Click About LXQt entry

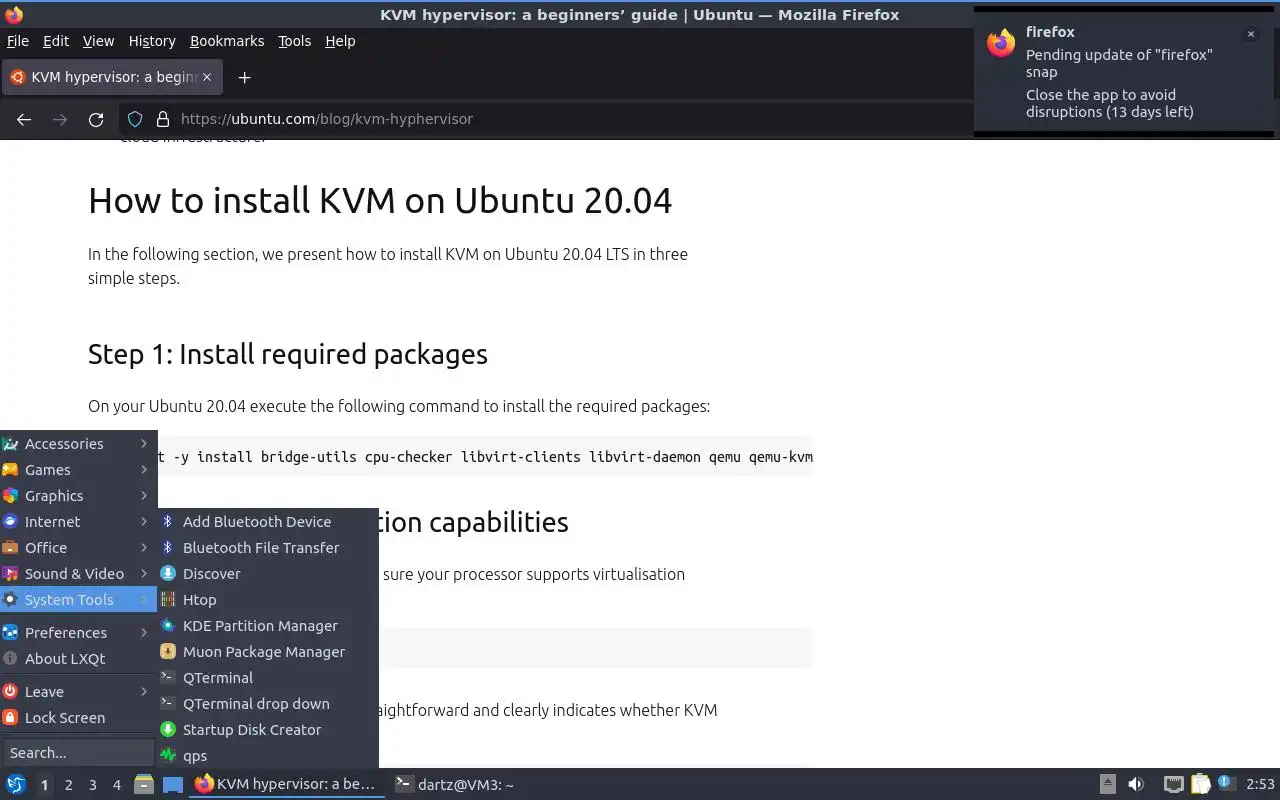pyautogui.click(x=78, y=658)
